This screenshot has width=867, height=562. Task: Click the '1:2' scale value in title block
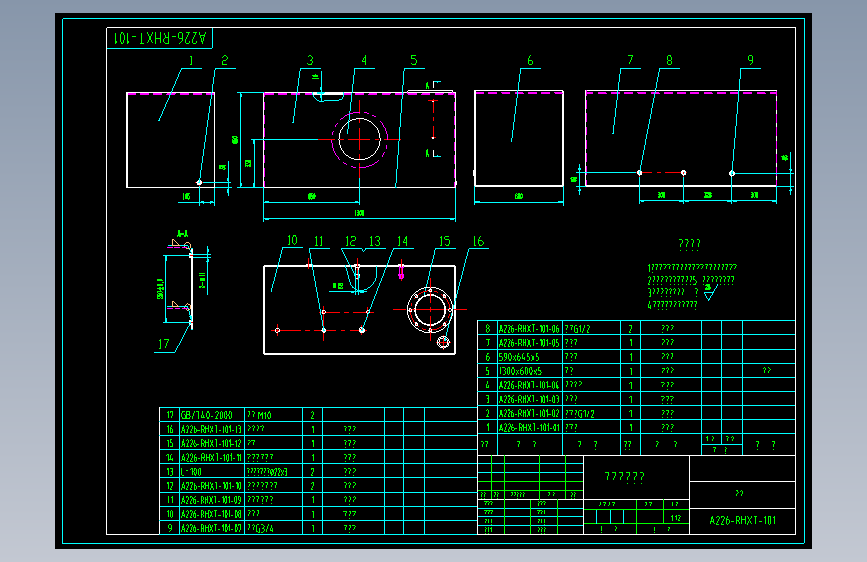[676, 518]
